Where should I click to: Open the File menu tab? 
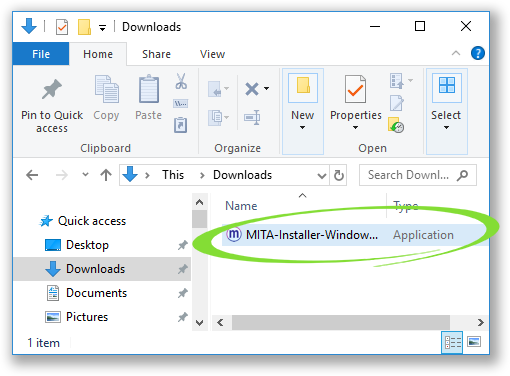coord(41,54)
